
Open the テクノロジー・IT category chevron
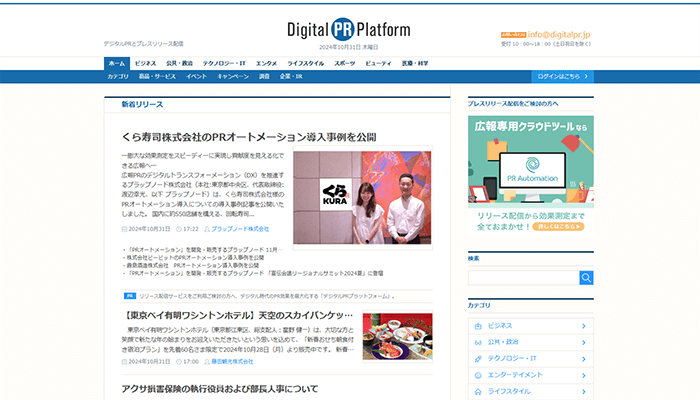coord(583,359)
